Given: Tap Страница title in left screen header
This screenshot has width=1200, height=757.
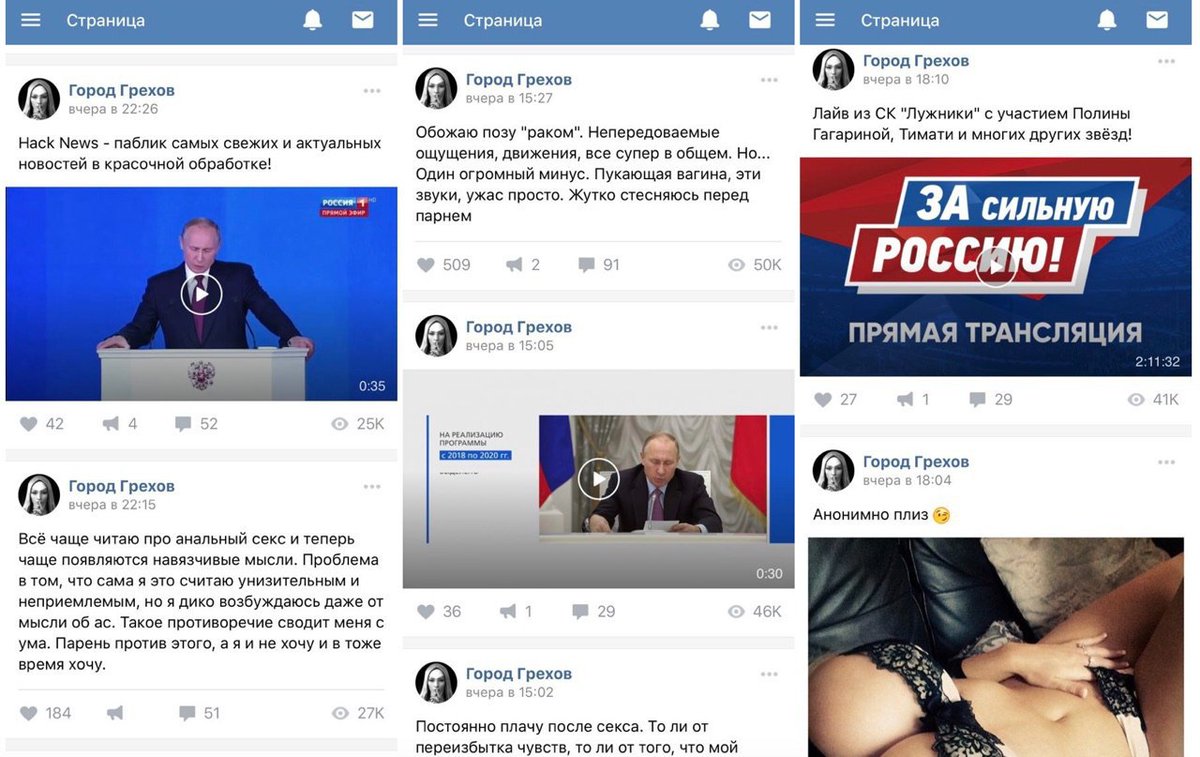Looking at the screenshot, I should pos(106,20).
